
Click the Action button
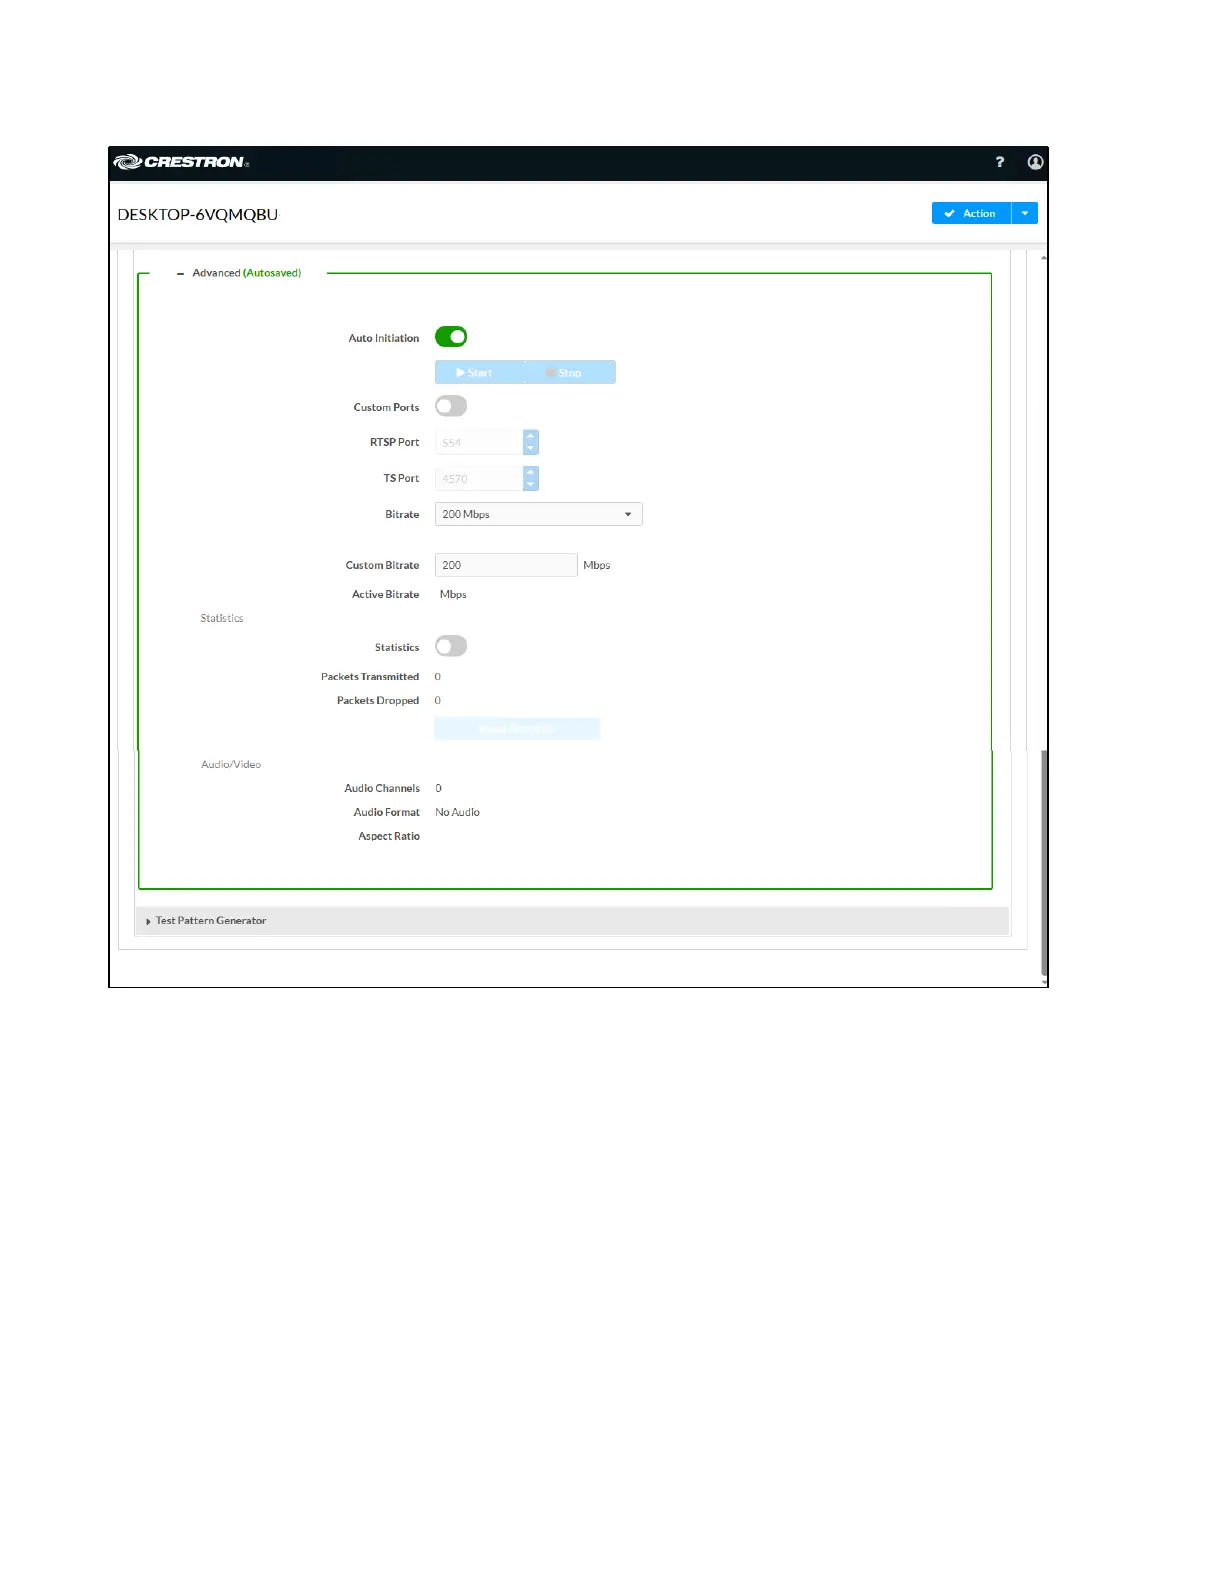[971, 213]
